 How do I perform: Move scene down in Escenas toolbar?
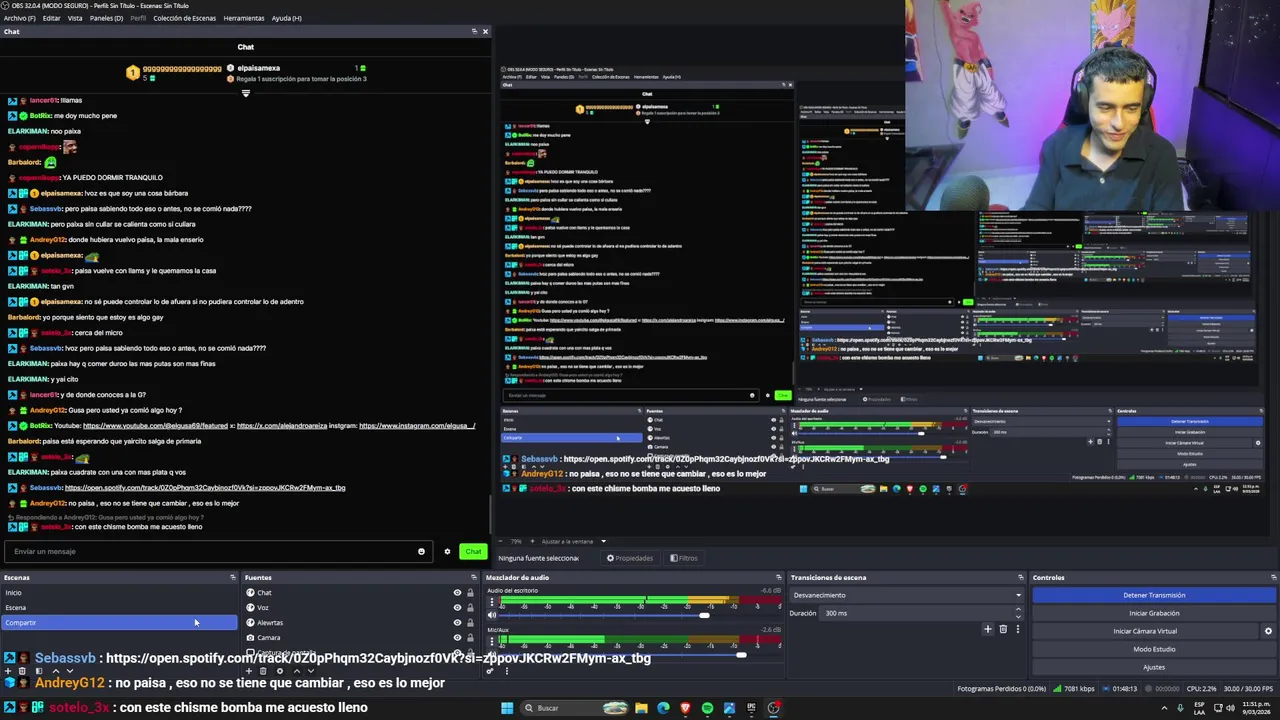70,670
